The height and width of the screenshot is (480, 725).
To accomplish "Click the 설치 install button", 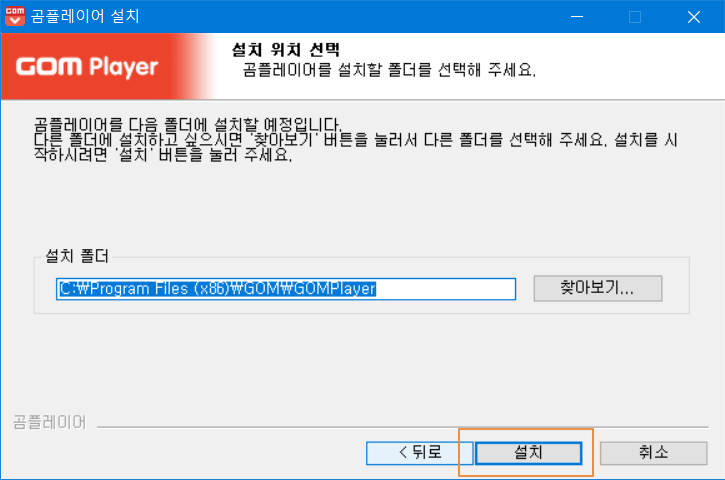I will 528,453.
